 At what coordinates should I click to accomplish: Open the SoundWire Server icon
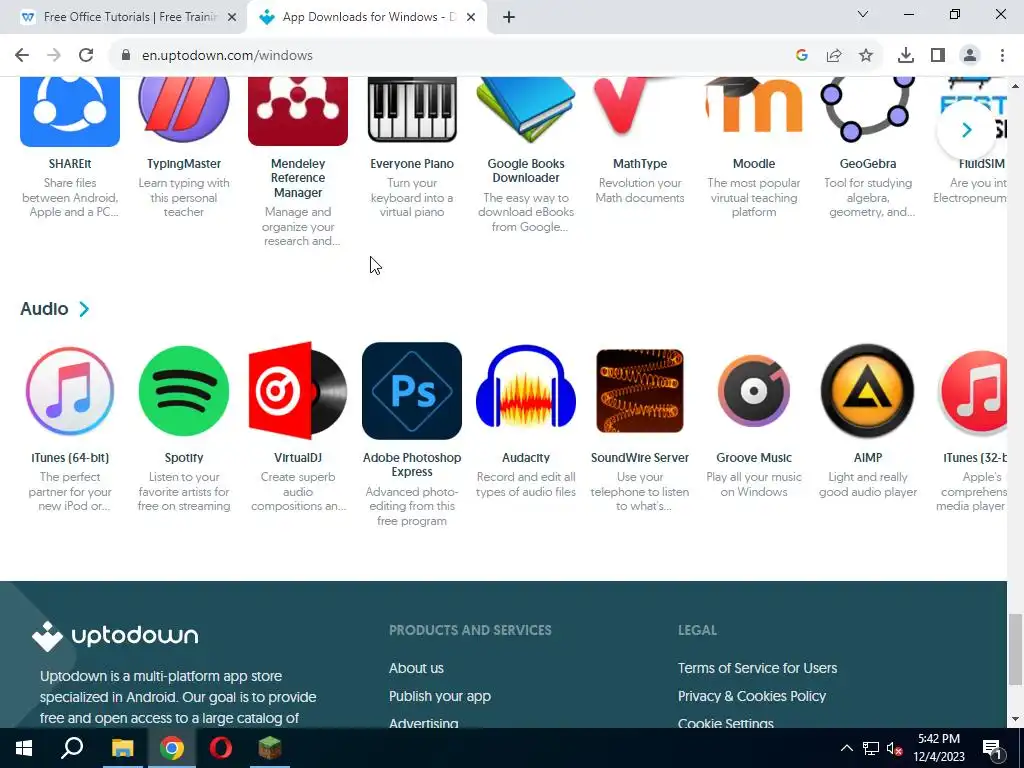coord(640,391)
